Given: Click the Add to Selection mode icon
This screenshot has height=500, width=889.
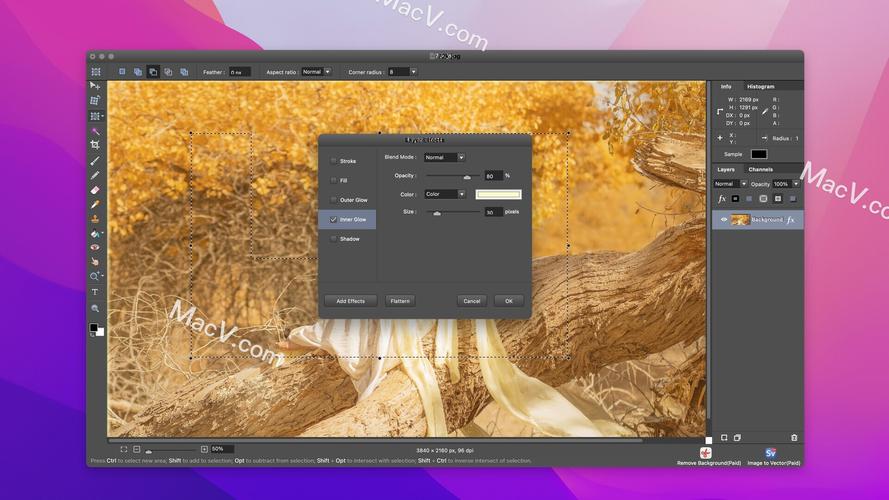Looking at the screenshot, I should click(138, 72).
